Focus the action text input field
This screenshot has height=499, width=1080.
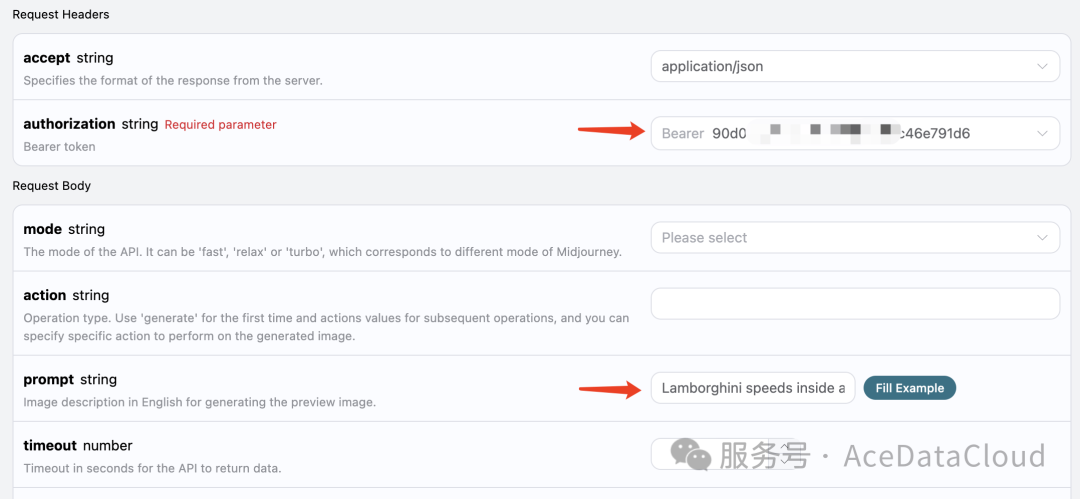[854, 304]
